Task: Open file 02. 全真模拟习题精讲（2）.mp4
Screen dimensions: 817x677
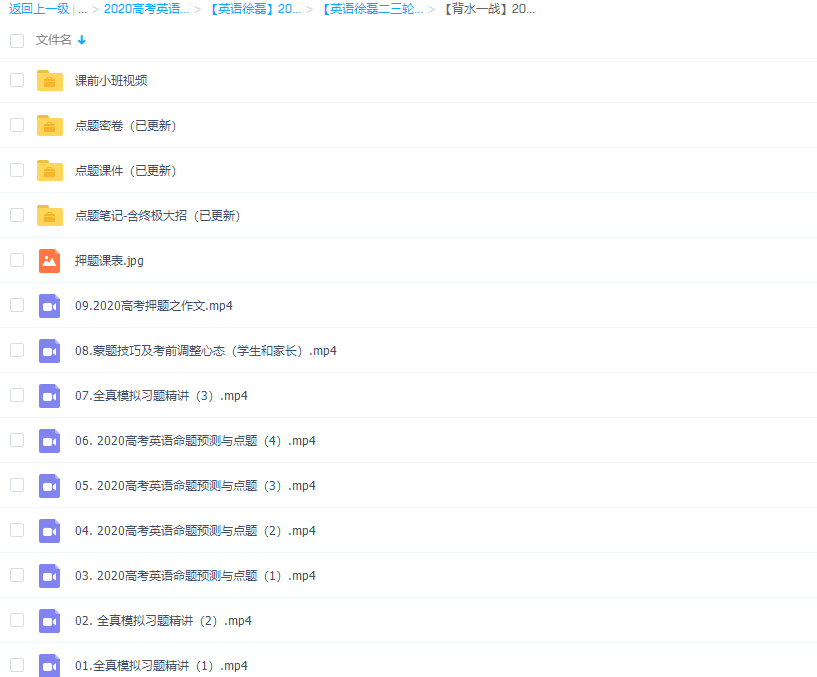Action: click(x=163, y=621)
